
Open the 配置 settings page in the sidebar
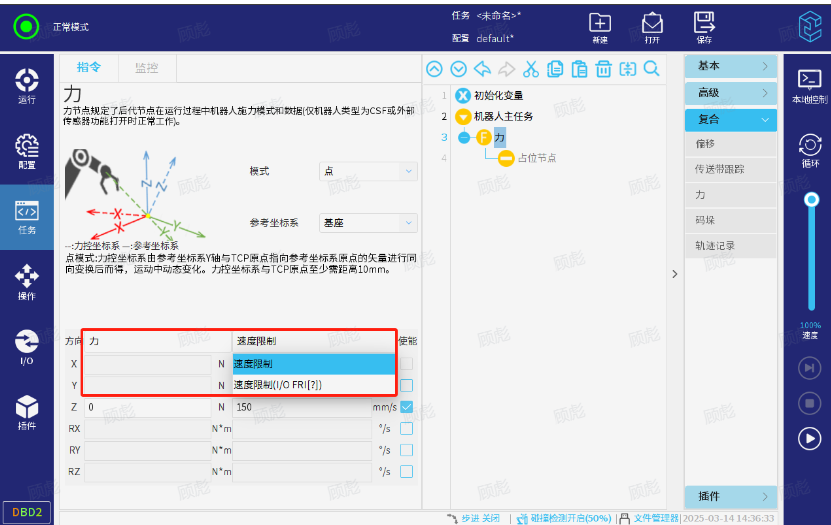tap(28, 151)
